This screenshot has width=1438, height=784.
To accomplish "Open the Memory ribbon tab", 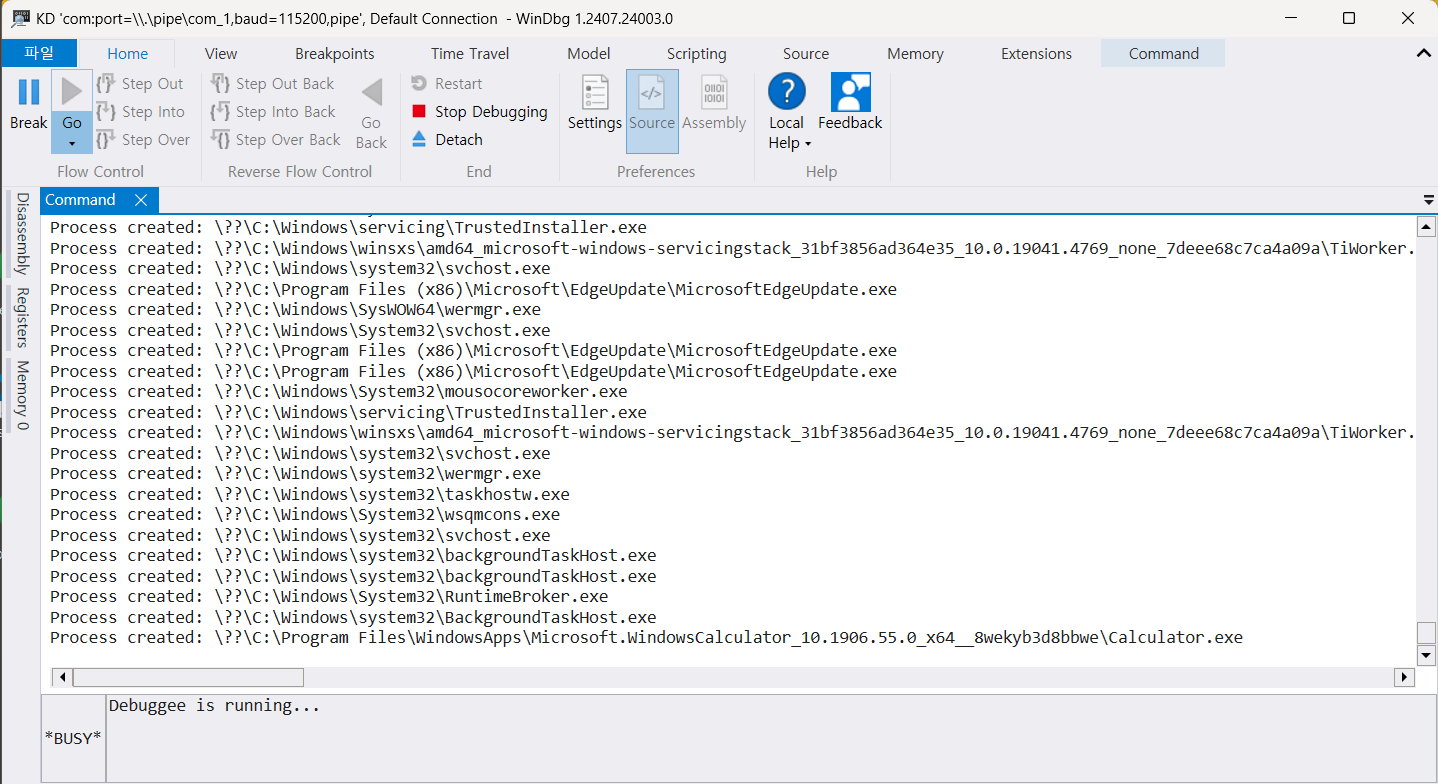I will tap(915, 54).
